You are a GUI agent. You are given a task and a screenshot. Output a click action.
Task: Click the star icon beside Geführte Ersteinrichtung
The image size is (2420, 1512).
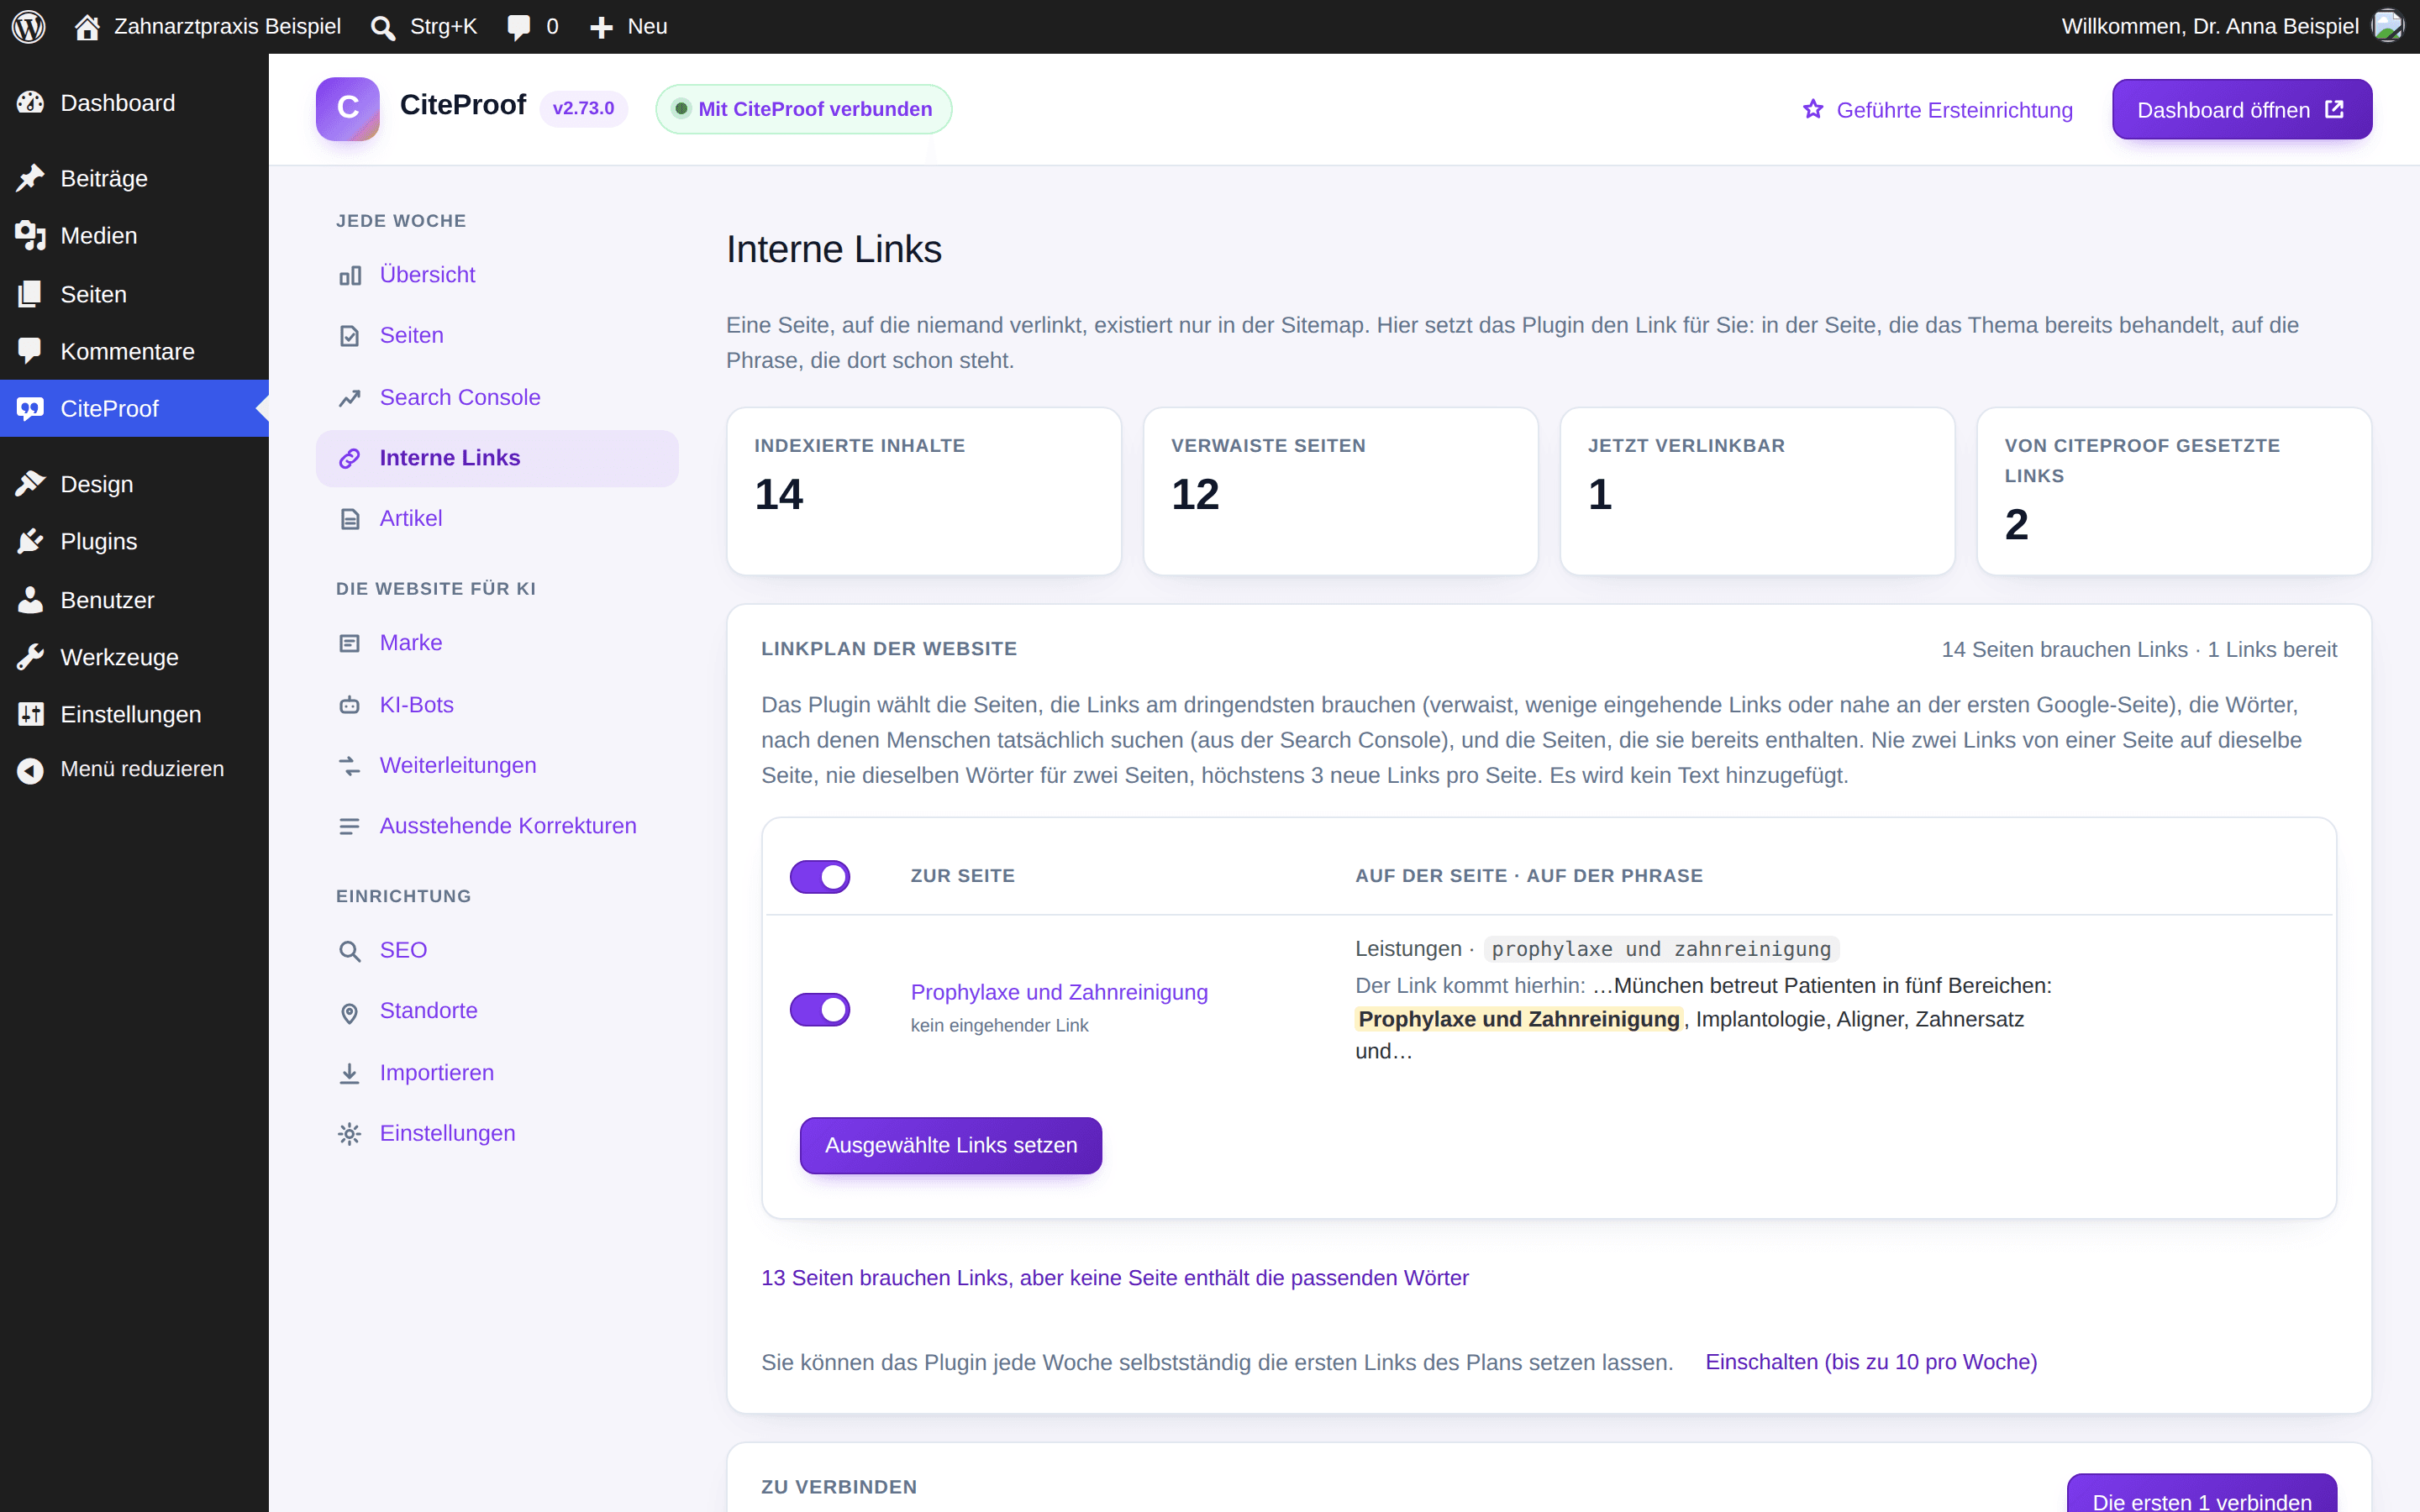(x=1813, y=109)
